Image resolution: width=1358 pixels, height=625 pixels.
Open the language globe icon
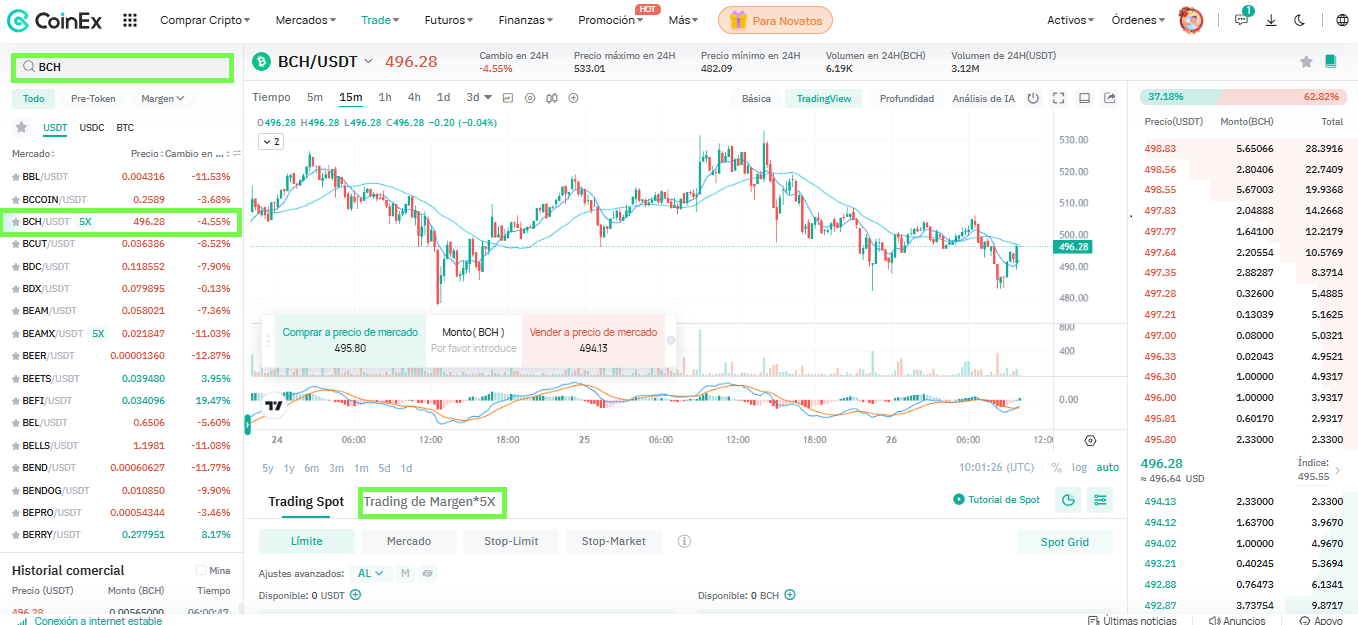1342,20
